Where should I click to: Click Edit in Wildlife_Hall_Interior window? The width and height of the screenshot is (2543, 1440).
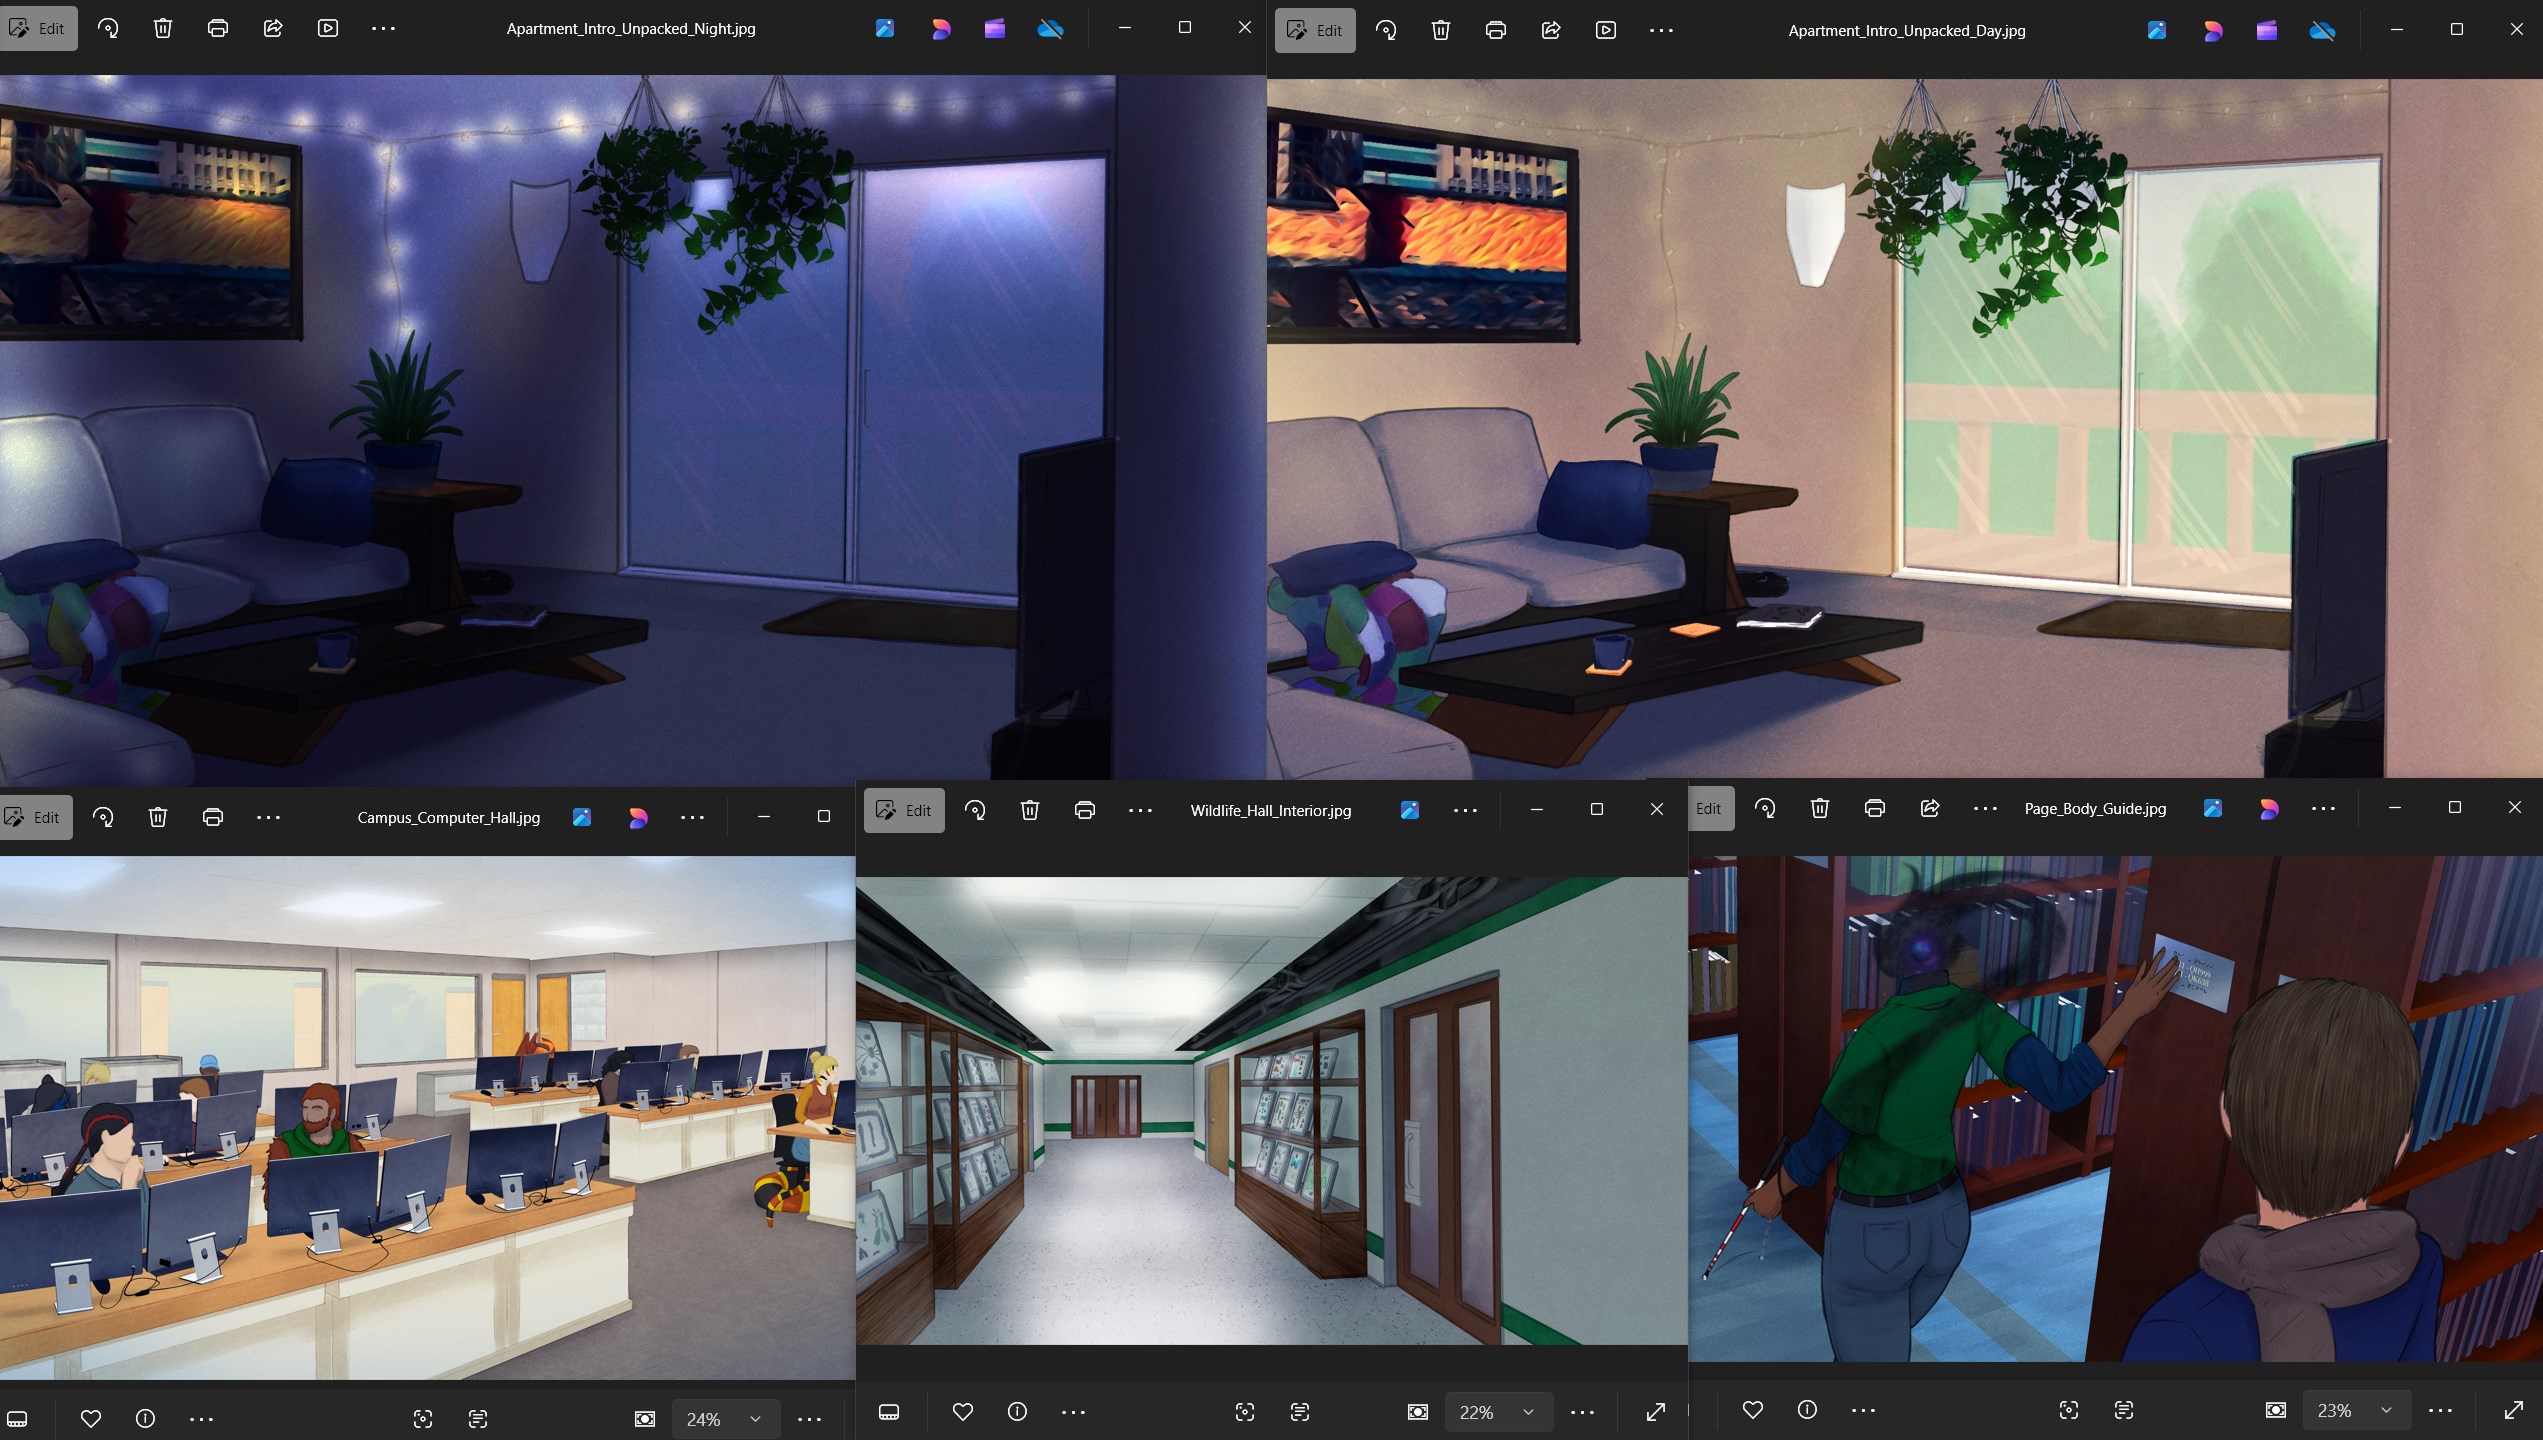(904, 810)
